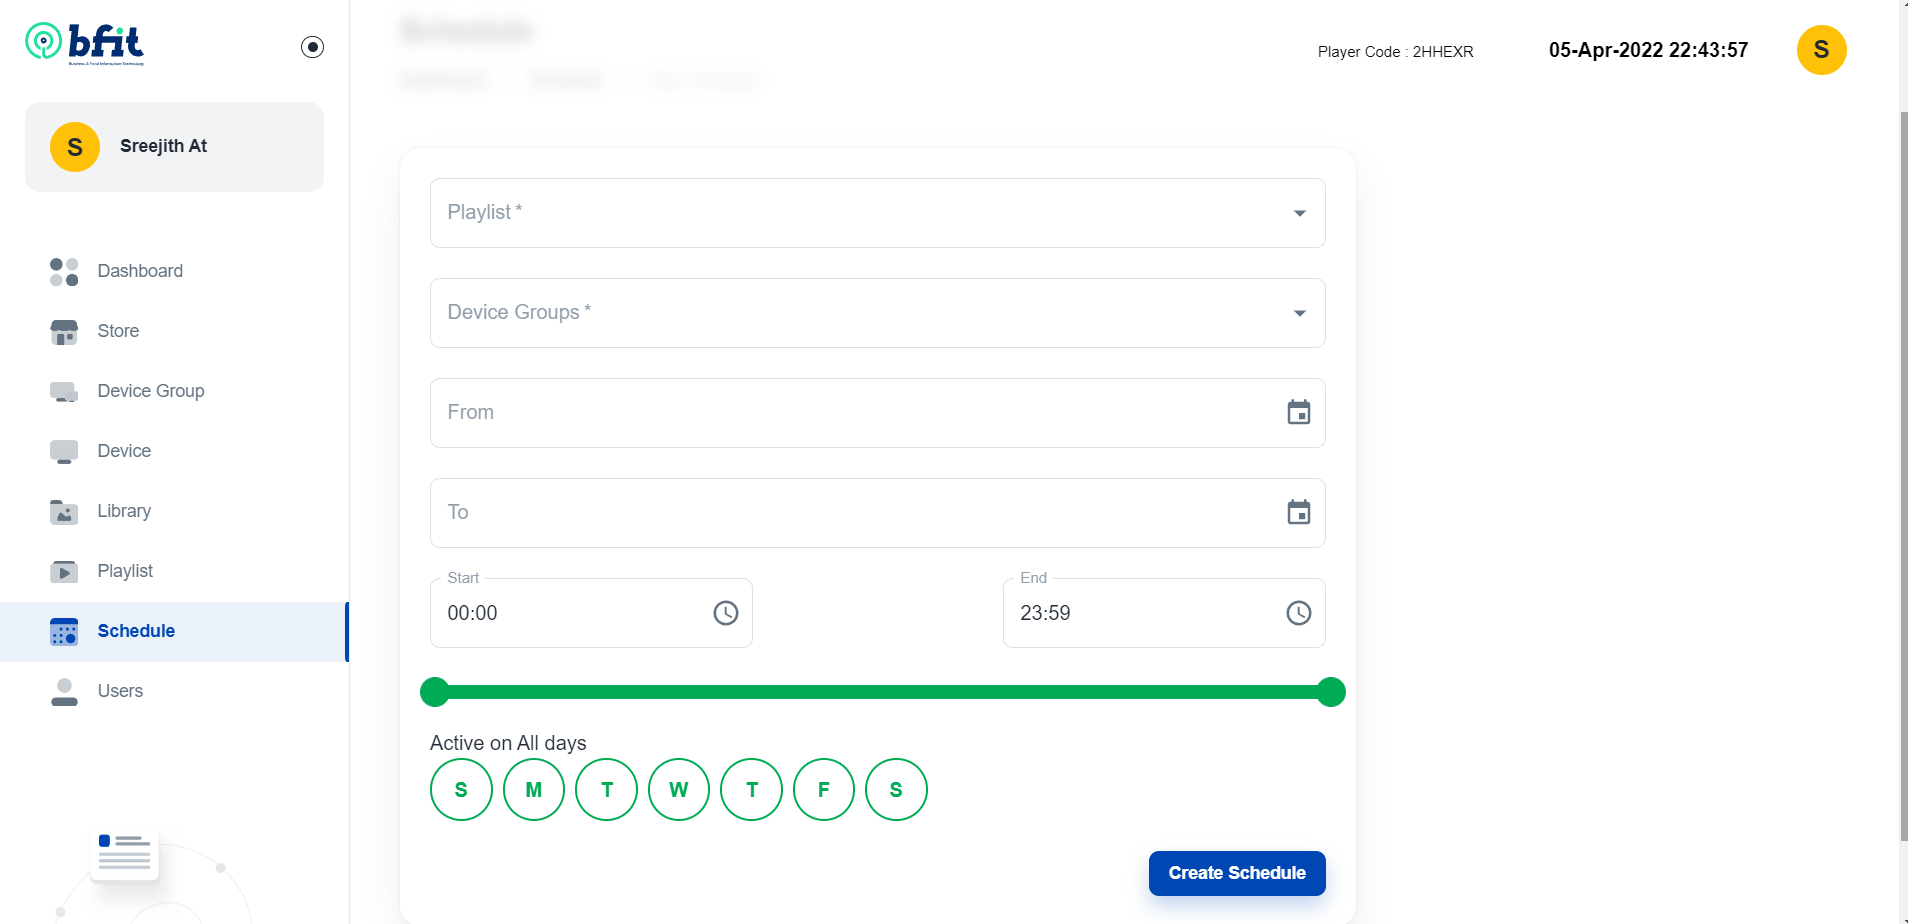Click the bfit logo

85,43
